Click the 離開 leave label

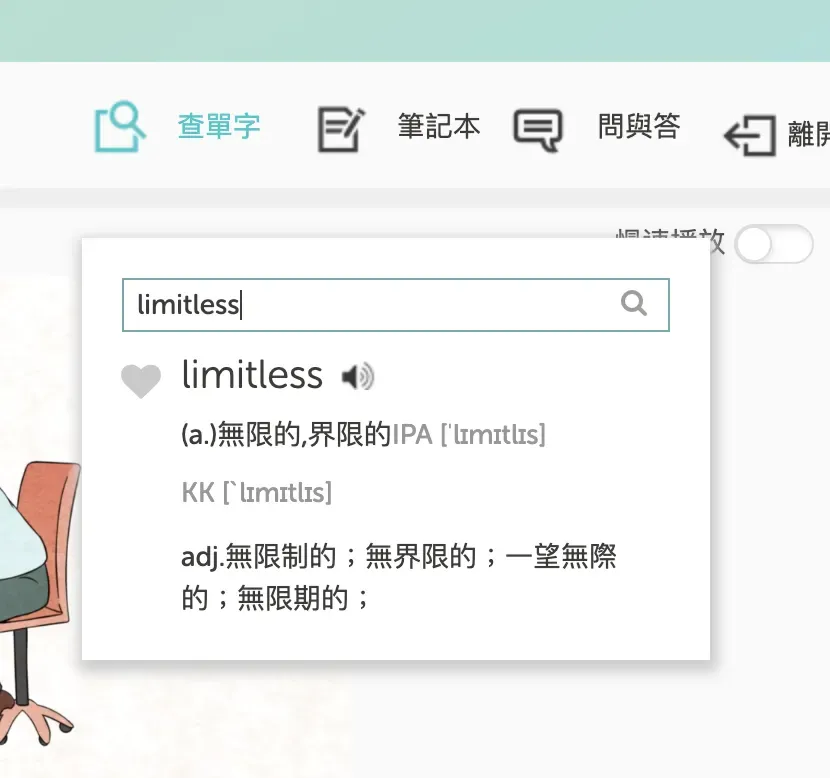pyautogui.click(x=809, y=134)
